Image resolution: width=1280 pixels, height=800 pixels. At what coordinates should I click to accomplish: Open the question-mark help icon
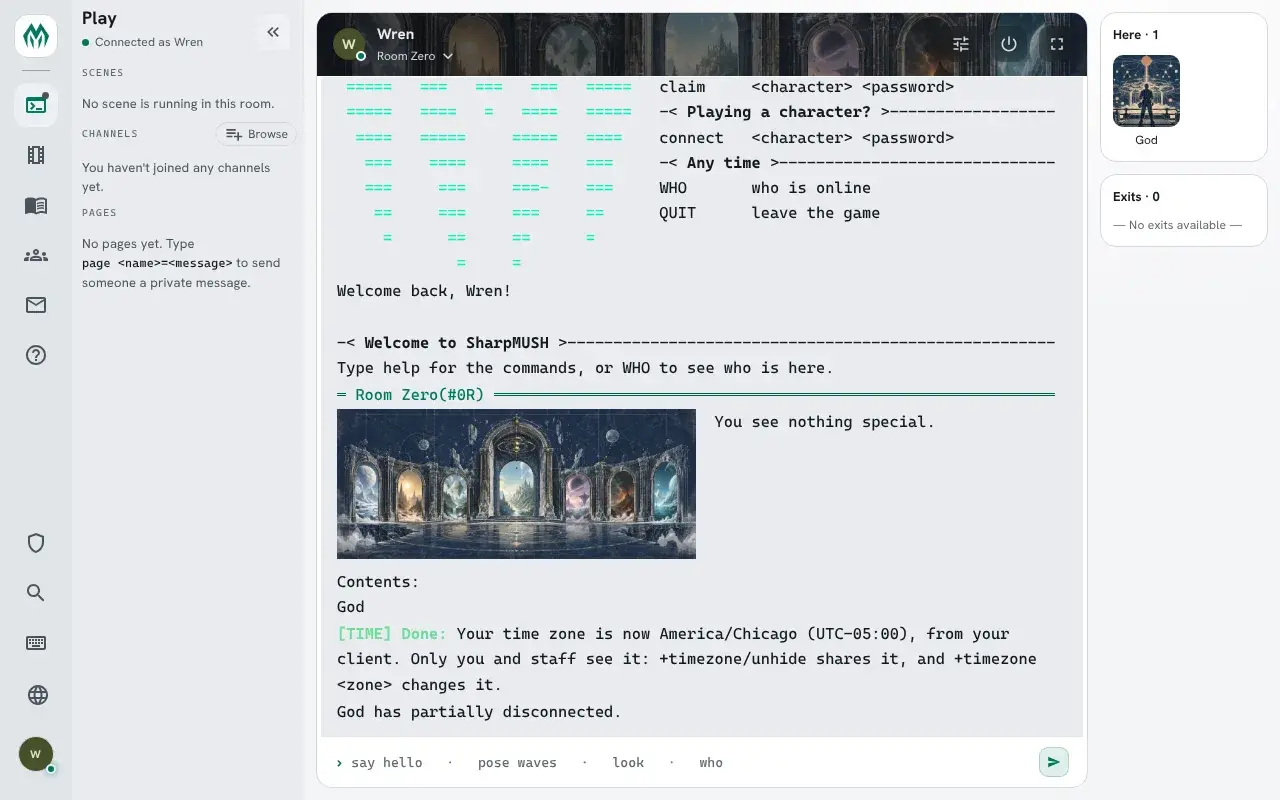[36, 355]
